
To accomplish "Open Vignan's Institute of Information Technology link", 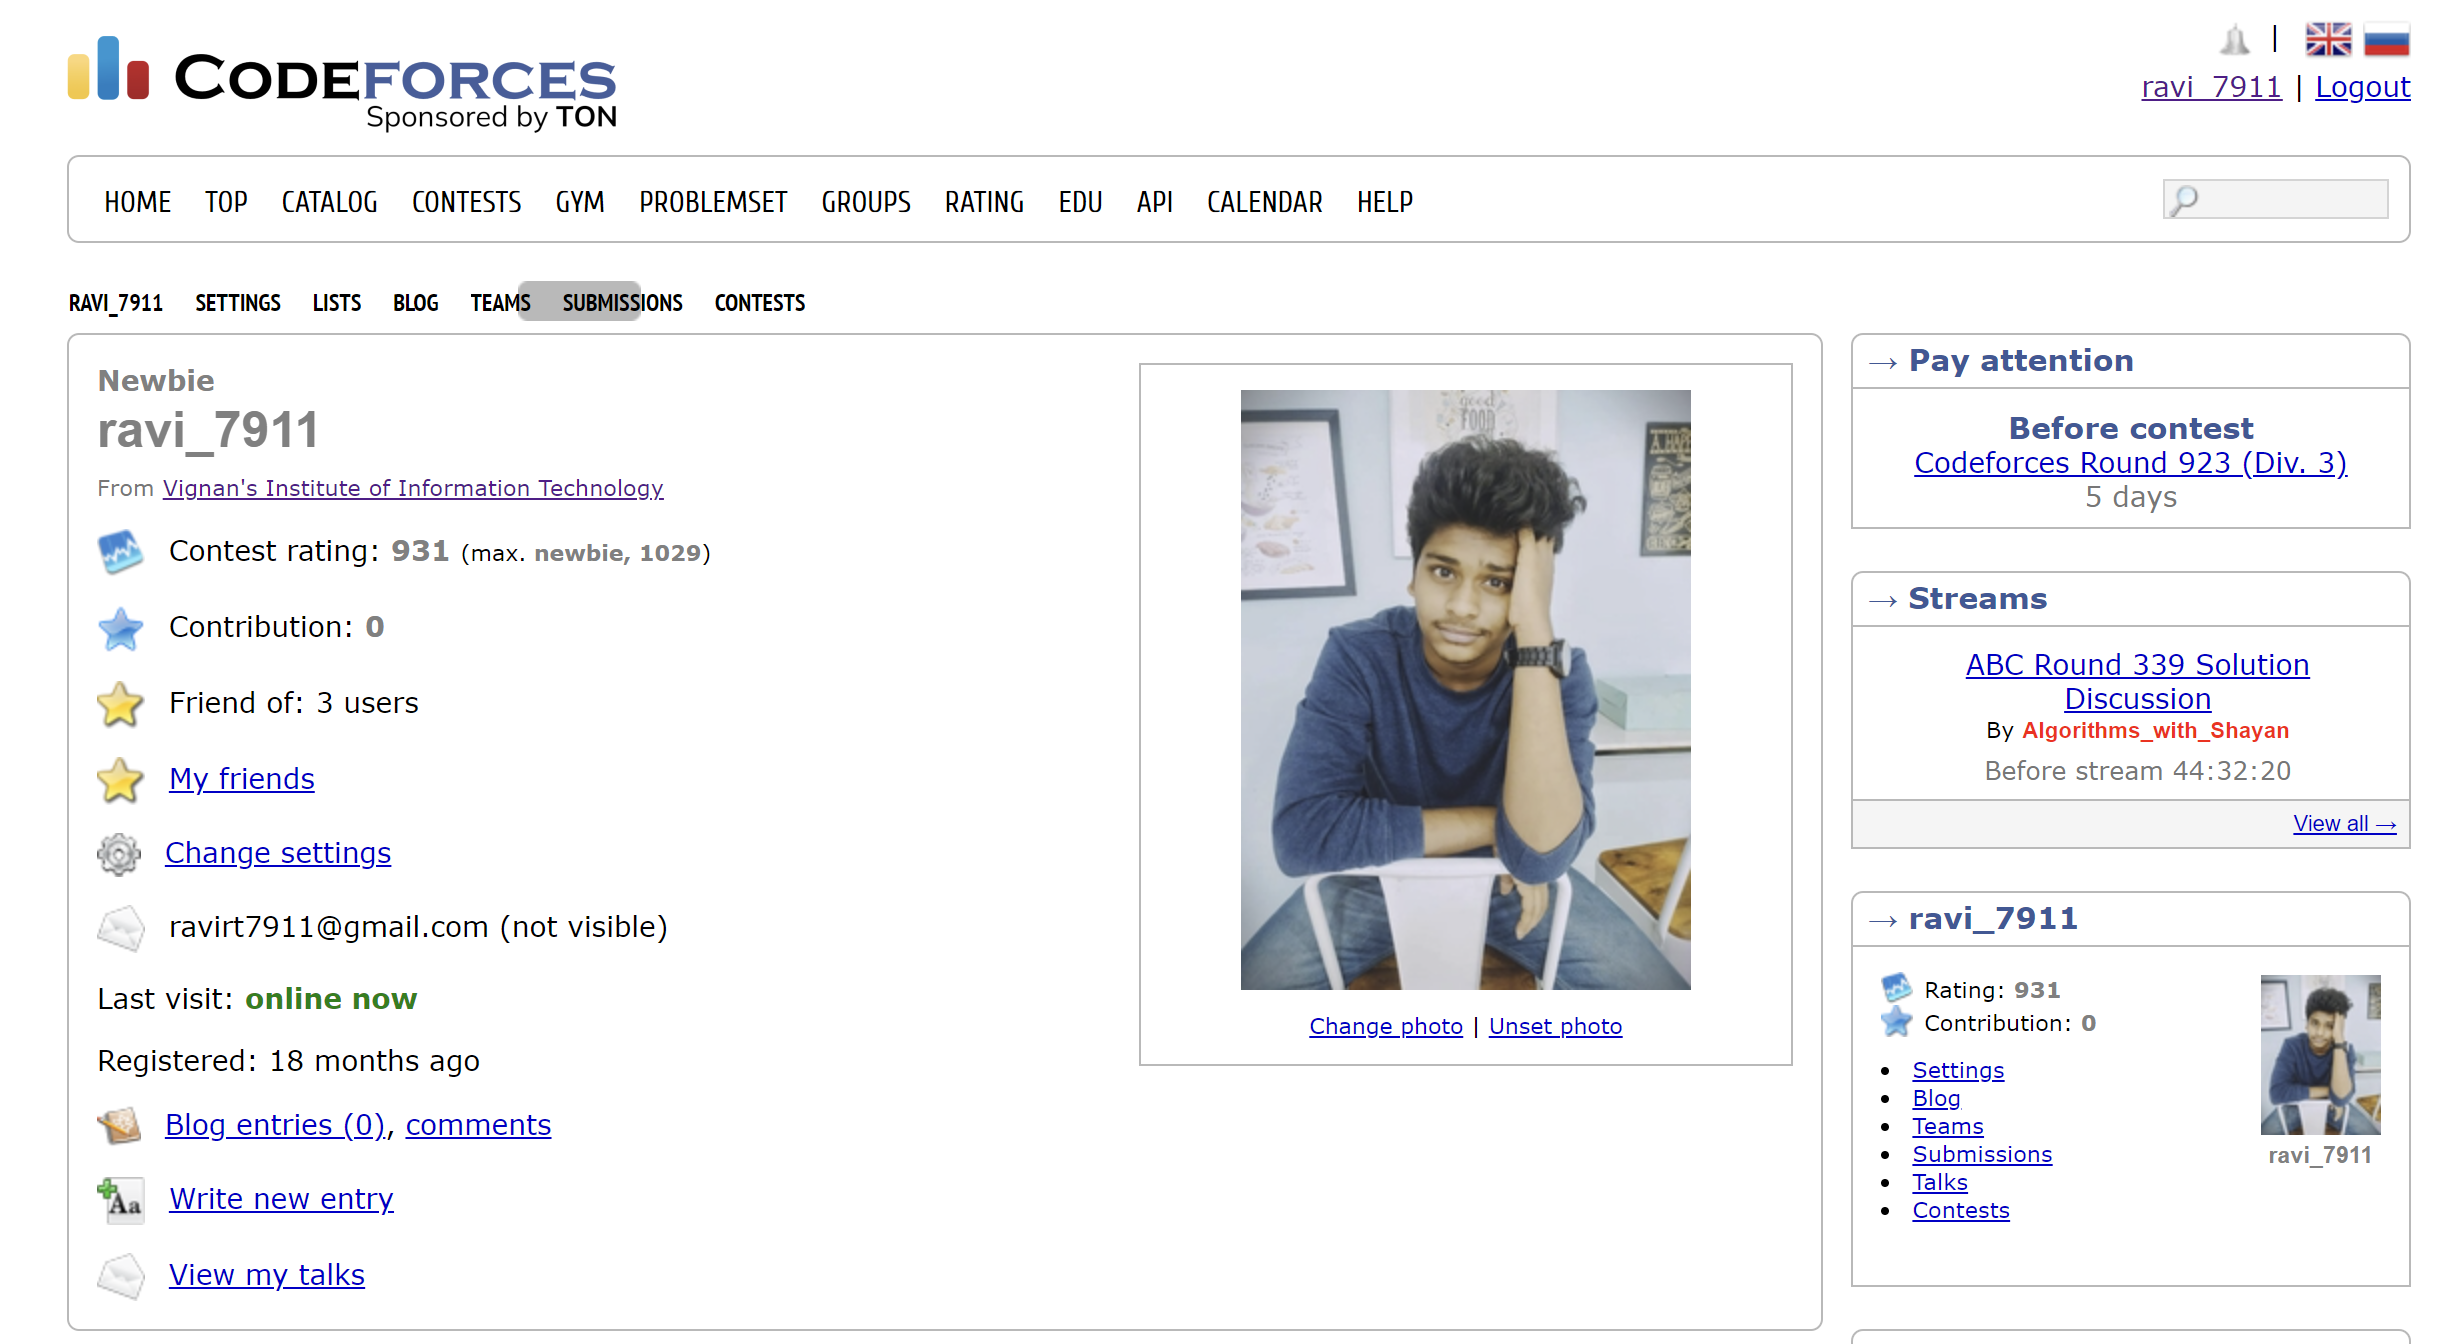I will (x=413, y=488).
